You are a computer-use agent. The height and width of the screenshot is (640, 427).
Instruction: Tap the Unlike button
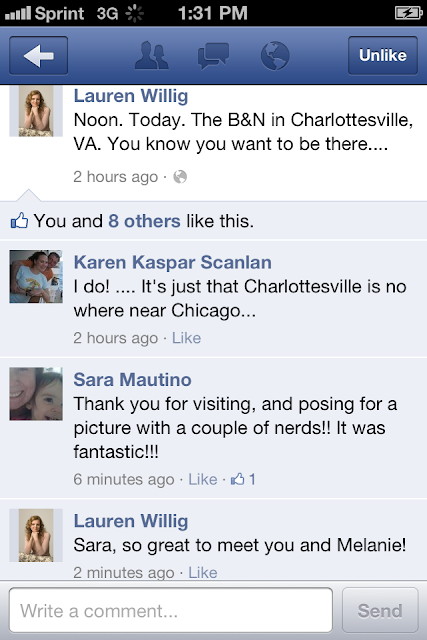[x=383, y=56]
